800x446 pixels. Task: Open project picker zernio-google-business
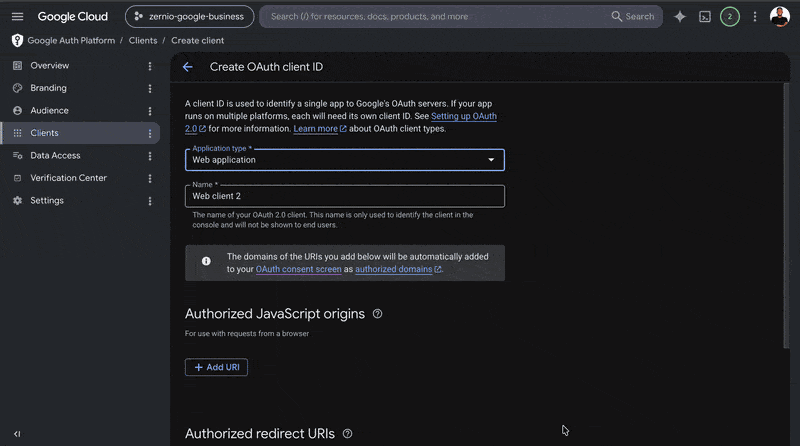coord(189,16)
